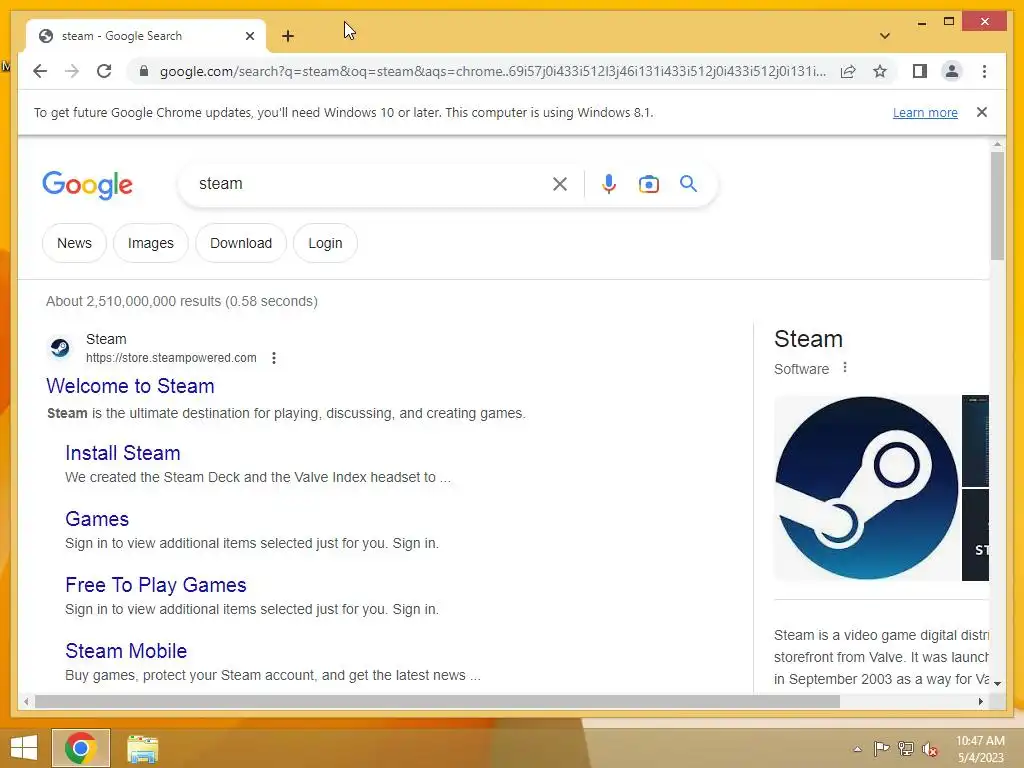Dismiss the Chrome update notice
Viewport: 1024px width, 768px height.
(982, 112)
